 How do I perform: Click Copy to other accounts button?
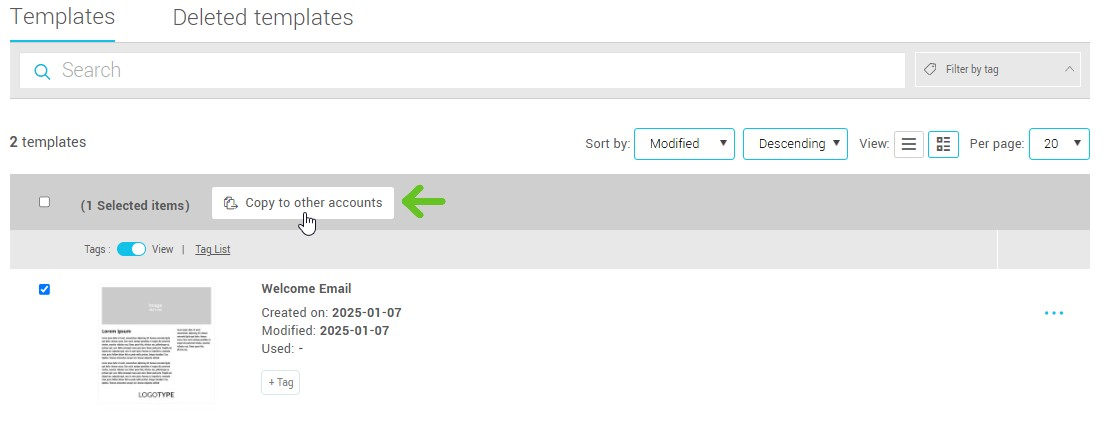coord(303,203)
